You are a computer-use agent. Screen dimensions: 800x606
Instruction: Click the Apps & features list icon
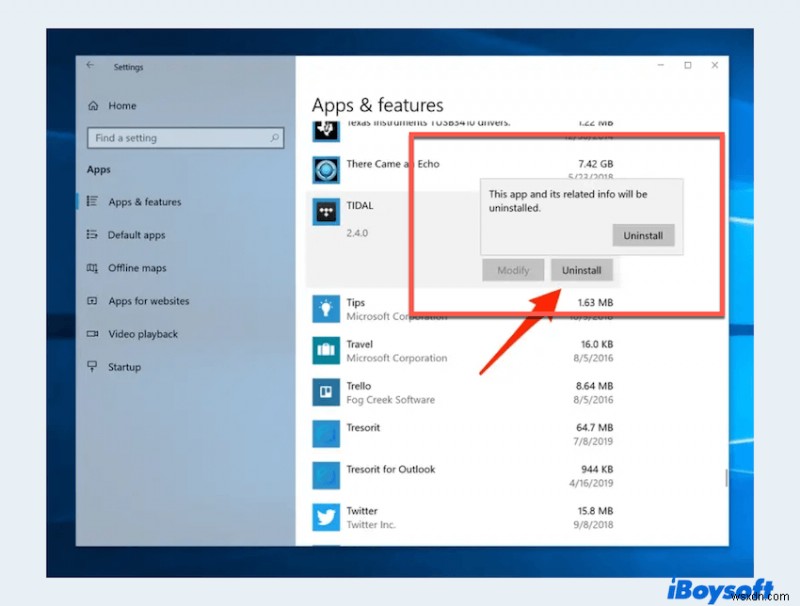(x=92, y=201)
